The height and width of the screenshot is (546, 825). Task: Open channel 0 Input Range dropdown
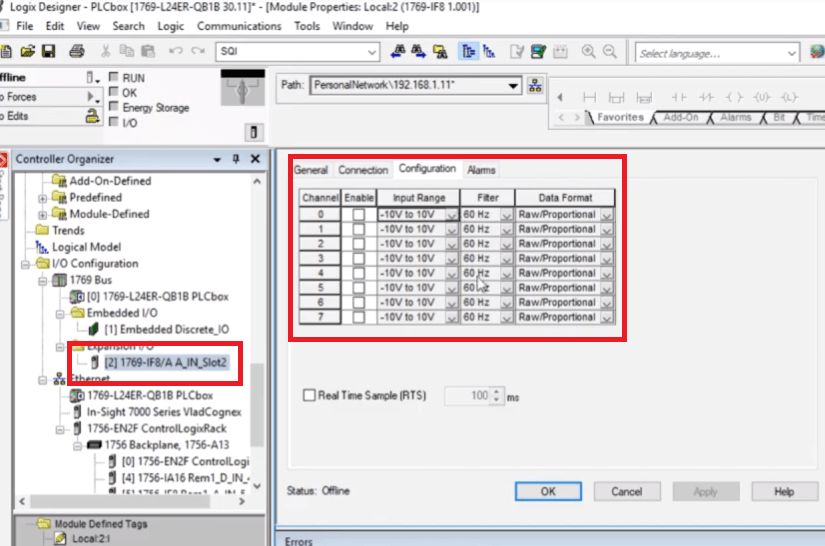pos(452,215)
